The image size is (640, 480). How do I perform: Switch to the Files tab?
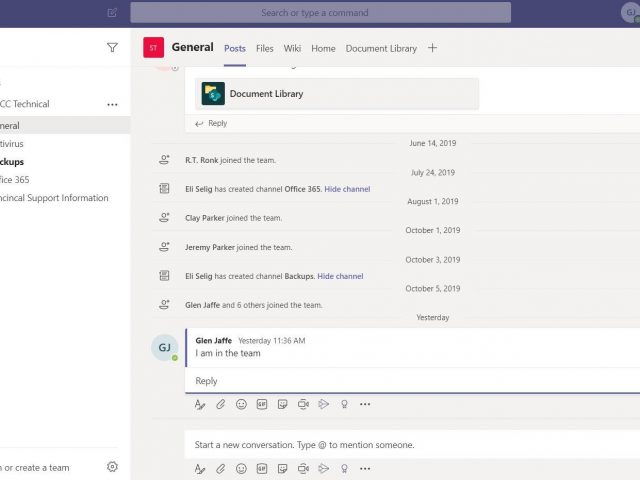(x=264, y=49)
